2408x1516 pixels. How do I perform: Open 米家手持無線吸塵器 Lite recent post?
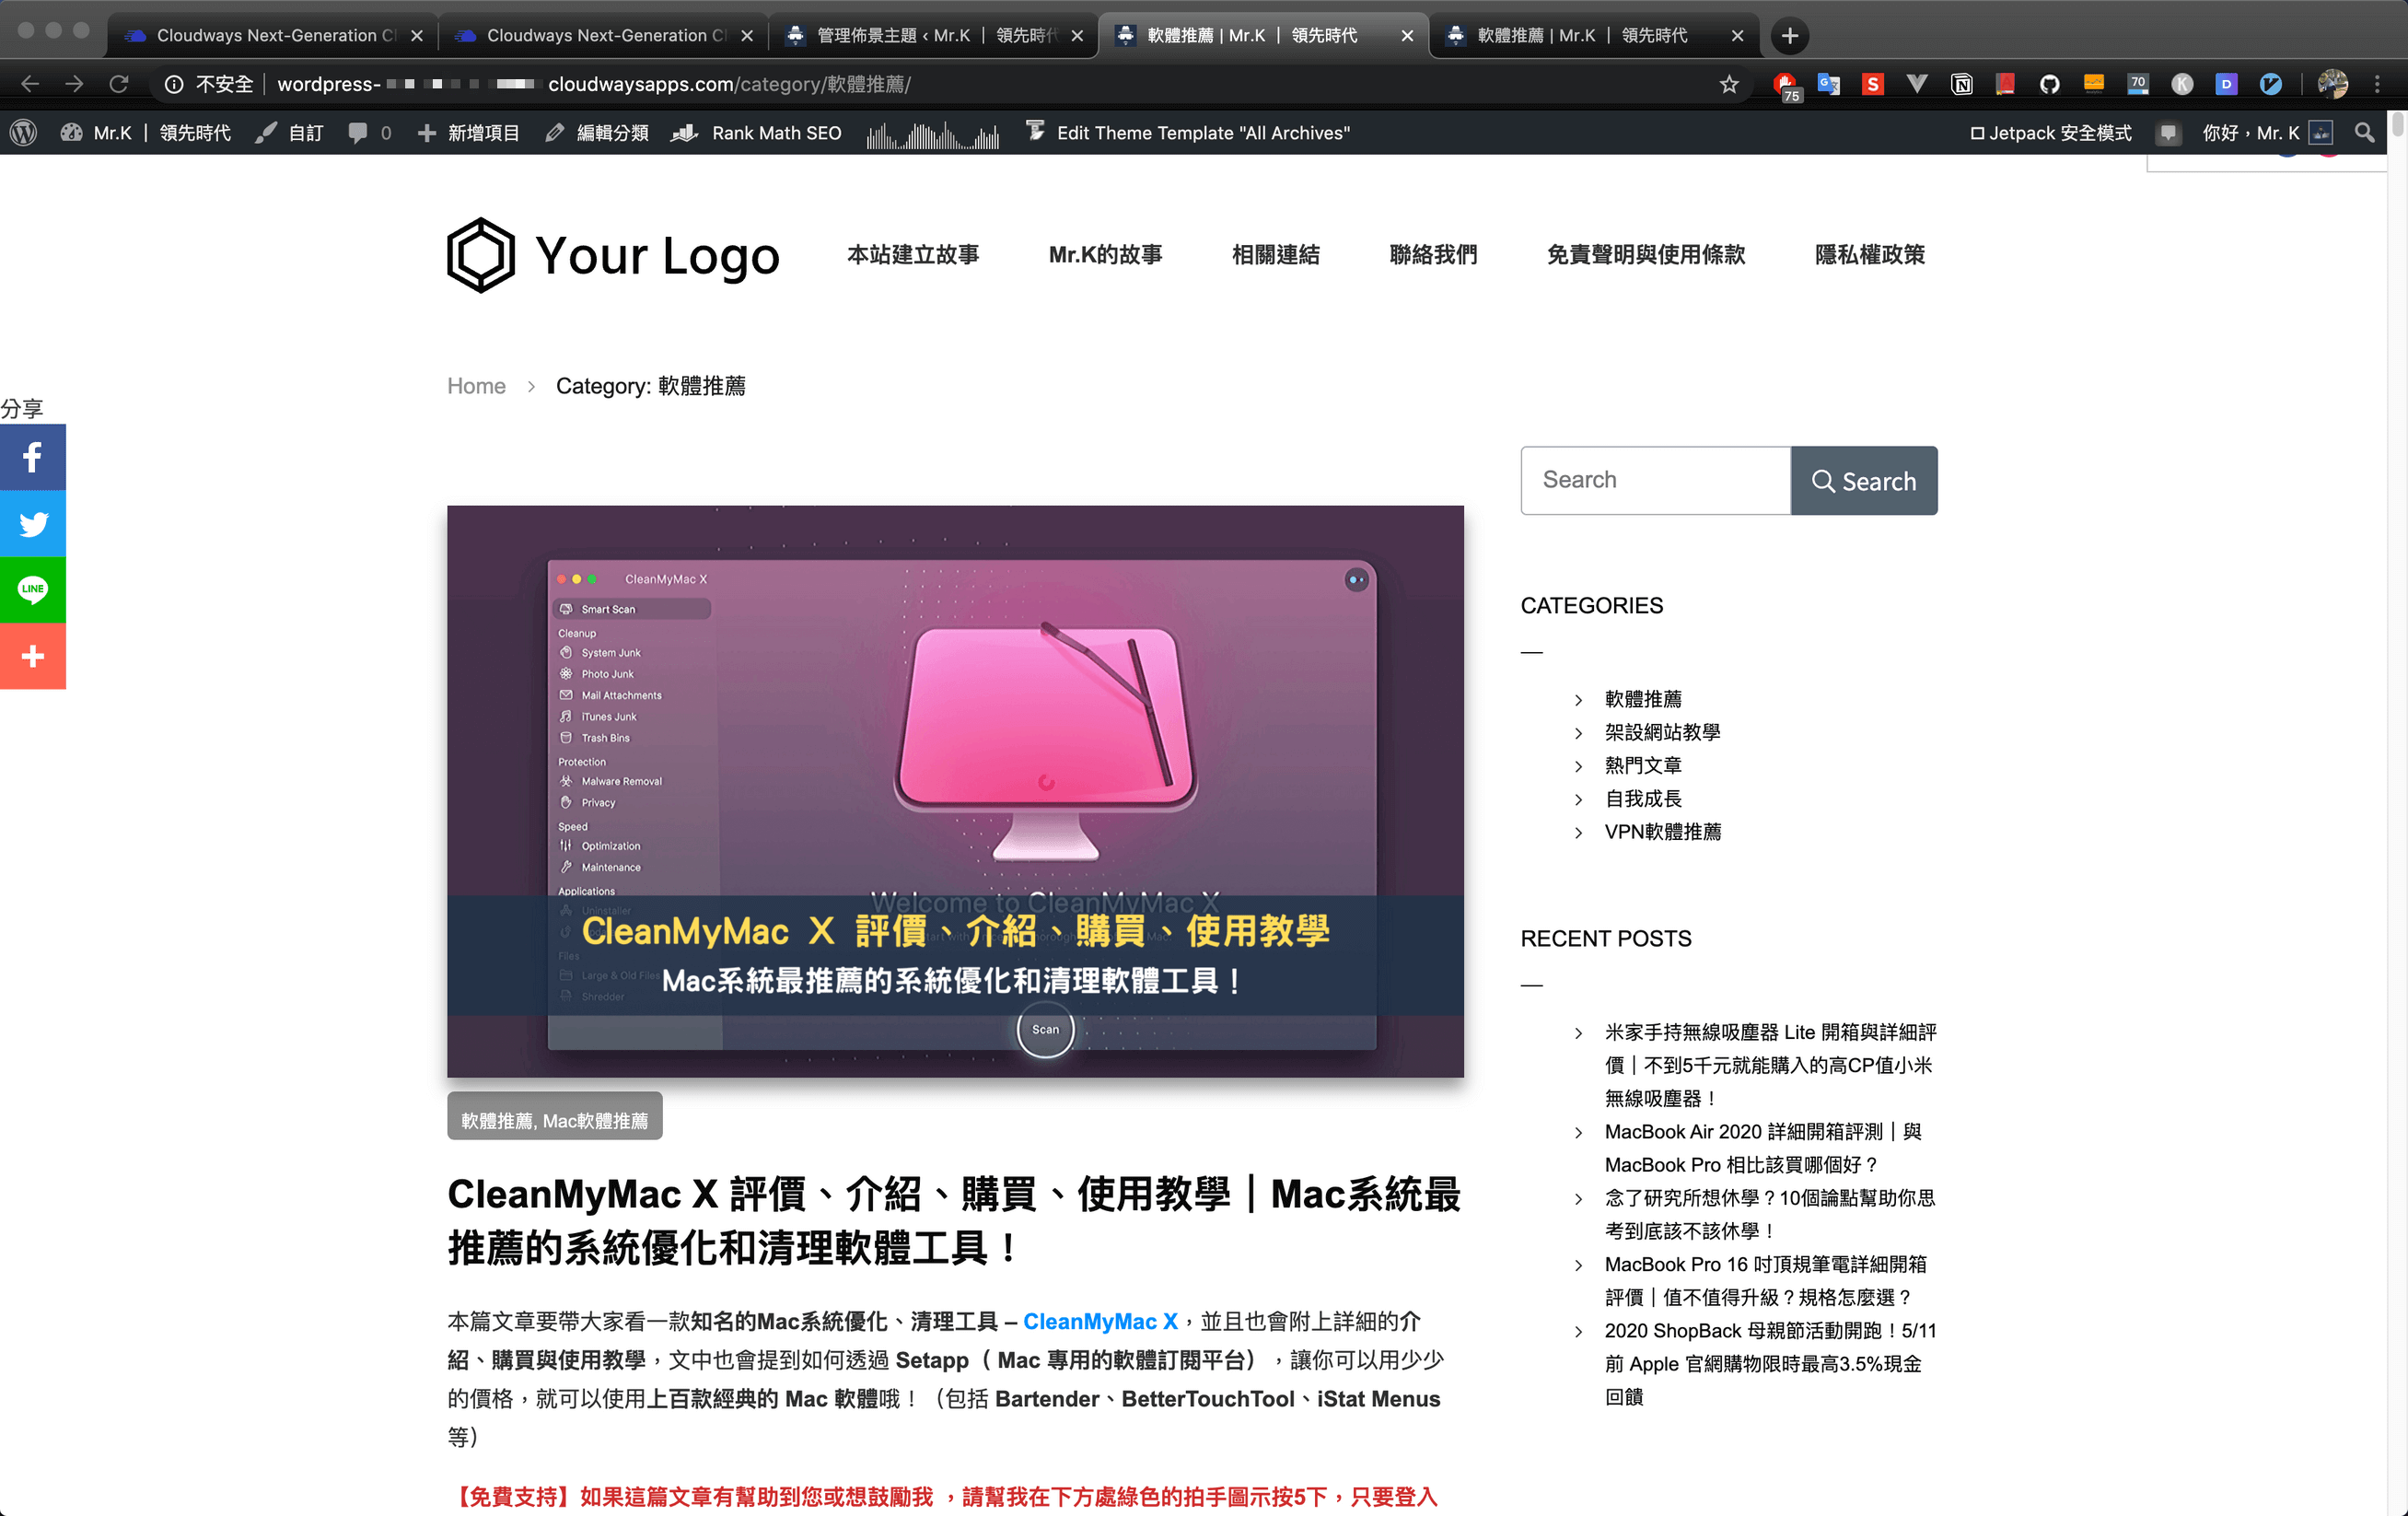click(1770, 1065)
